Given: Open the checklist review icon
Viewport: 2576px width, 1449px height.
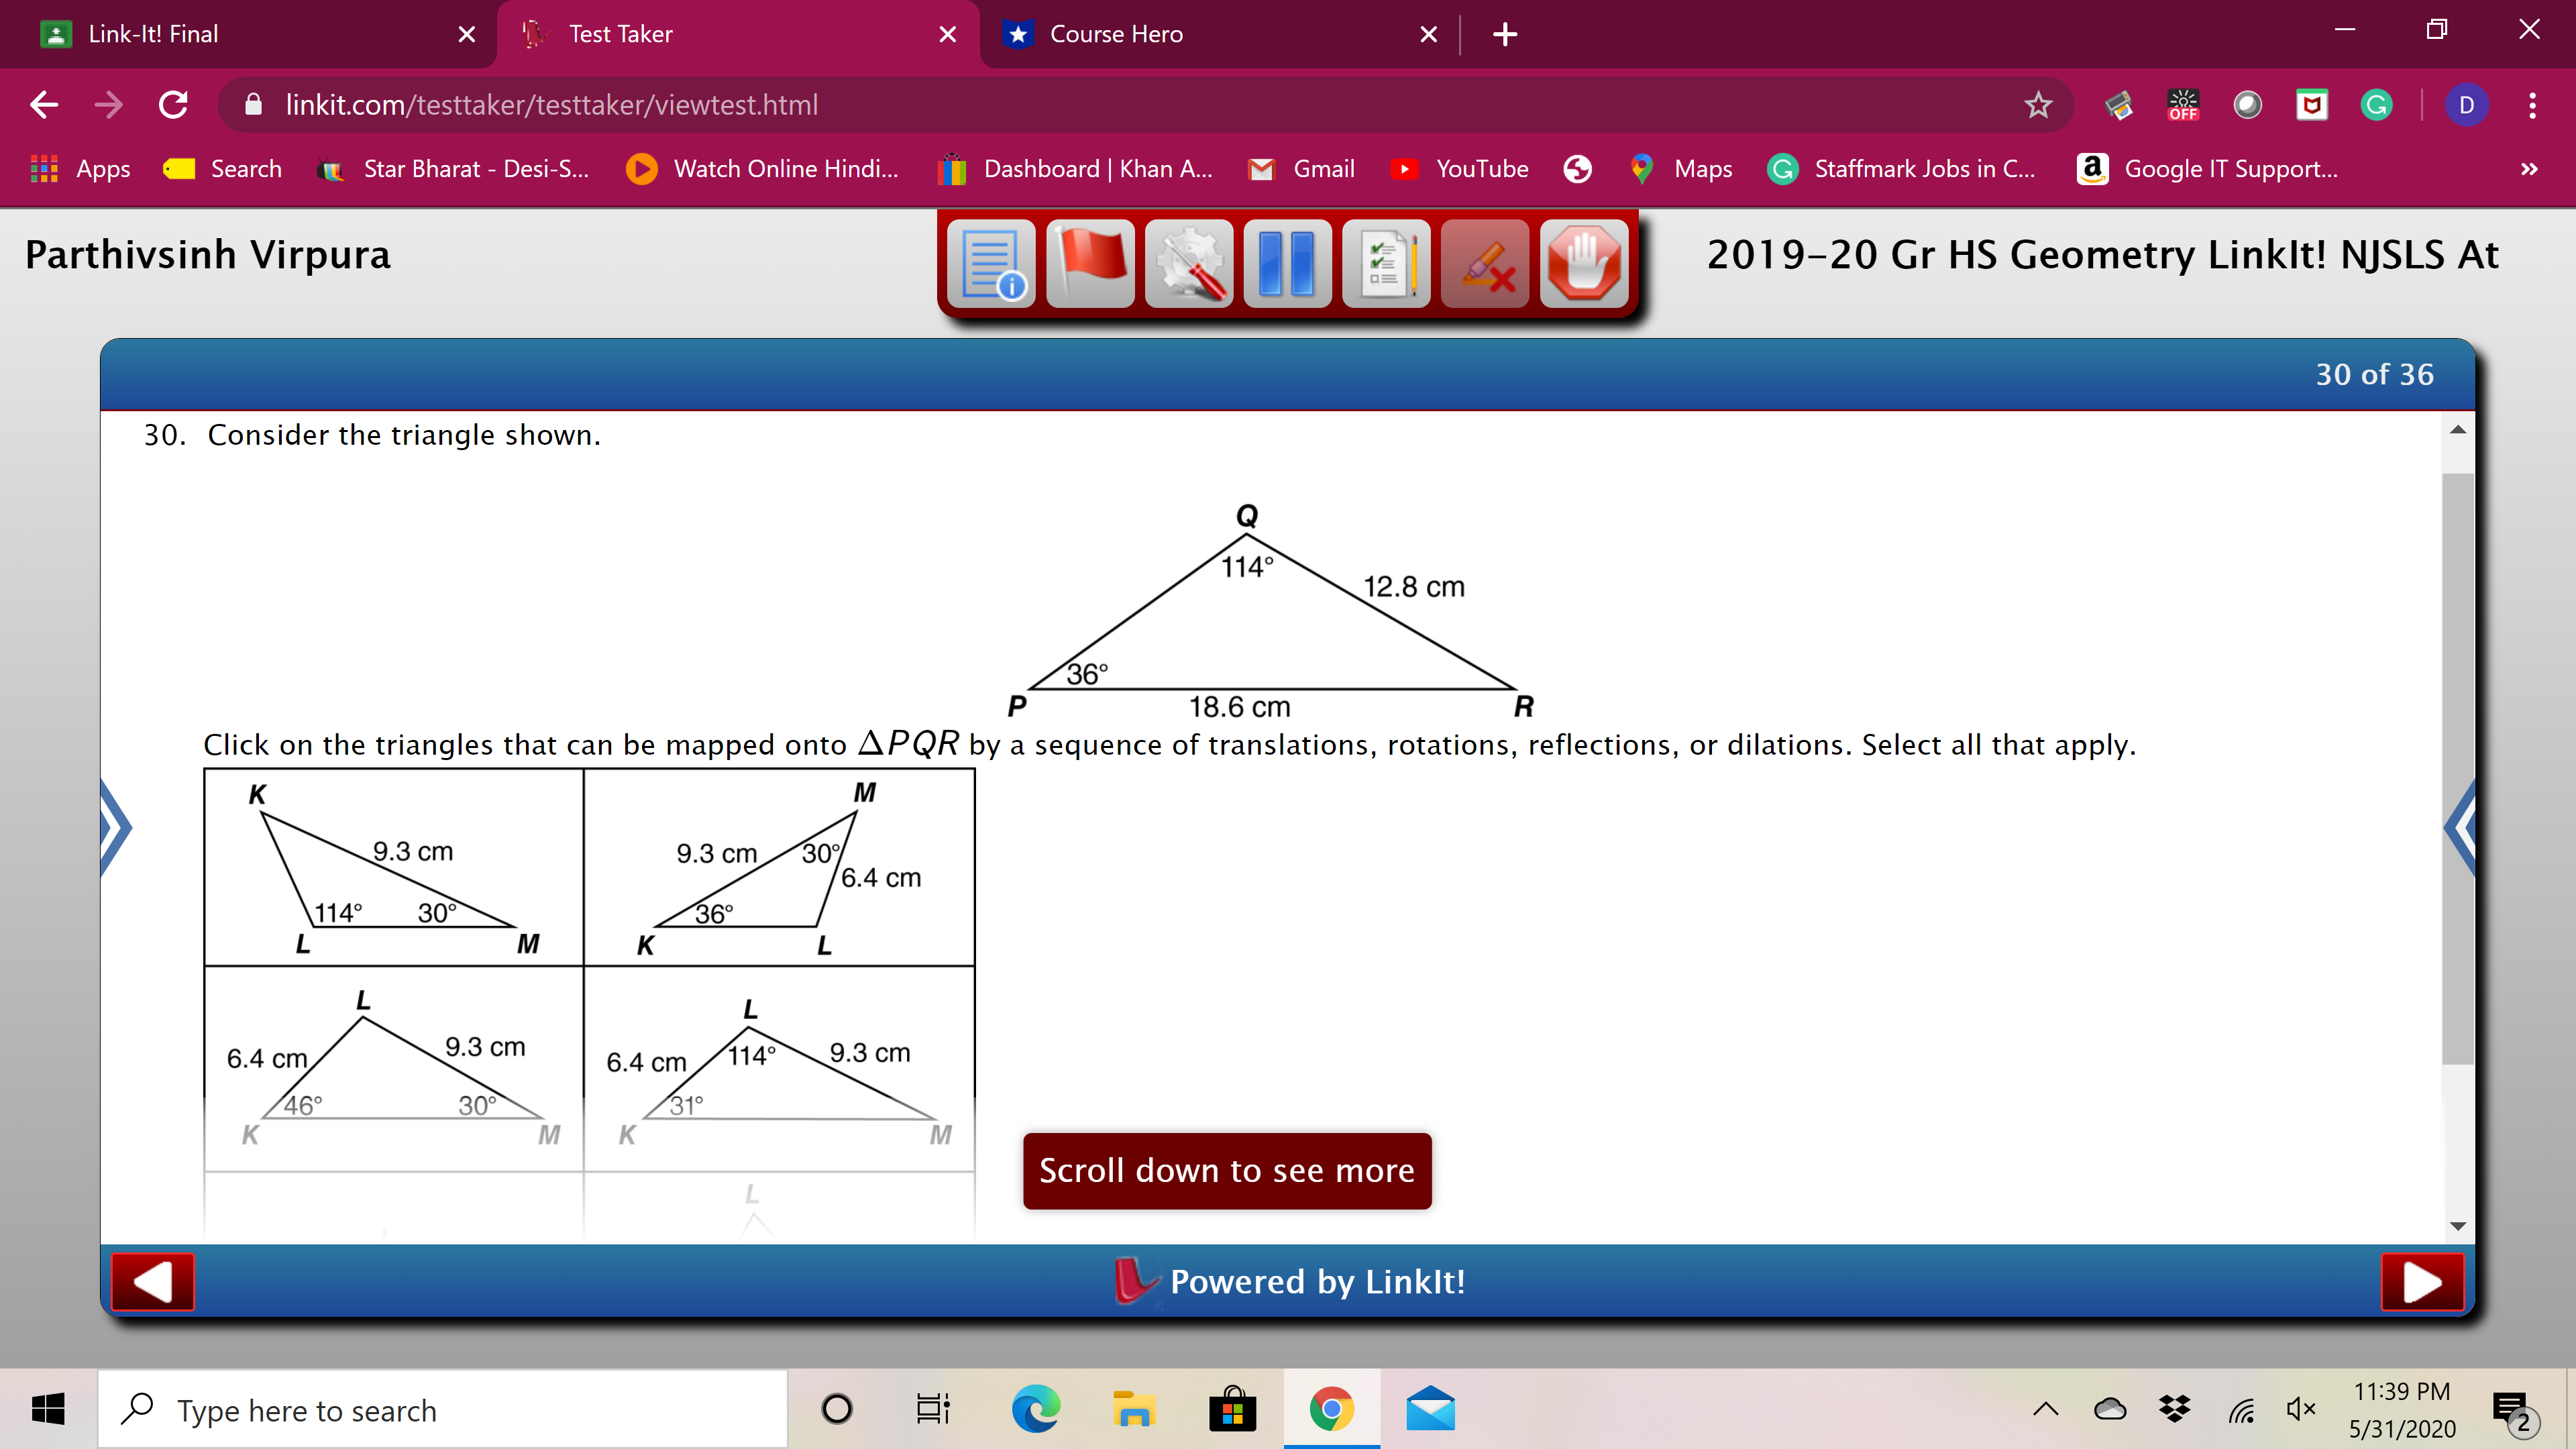Looking at the screenshot, I should (1386, 264).
